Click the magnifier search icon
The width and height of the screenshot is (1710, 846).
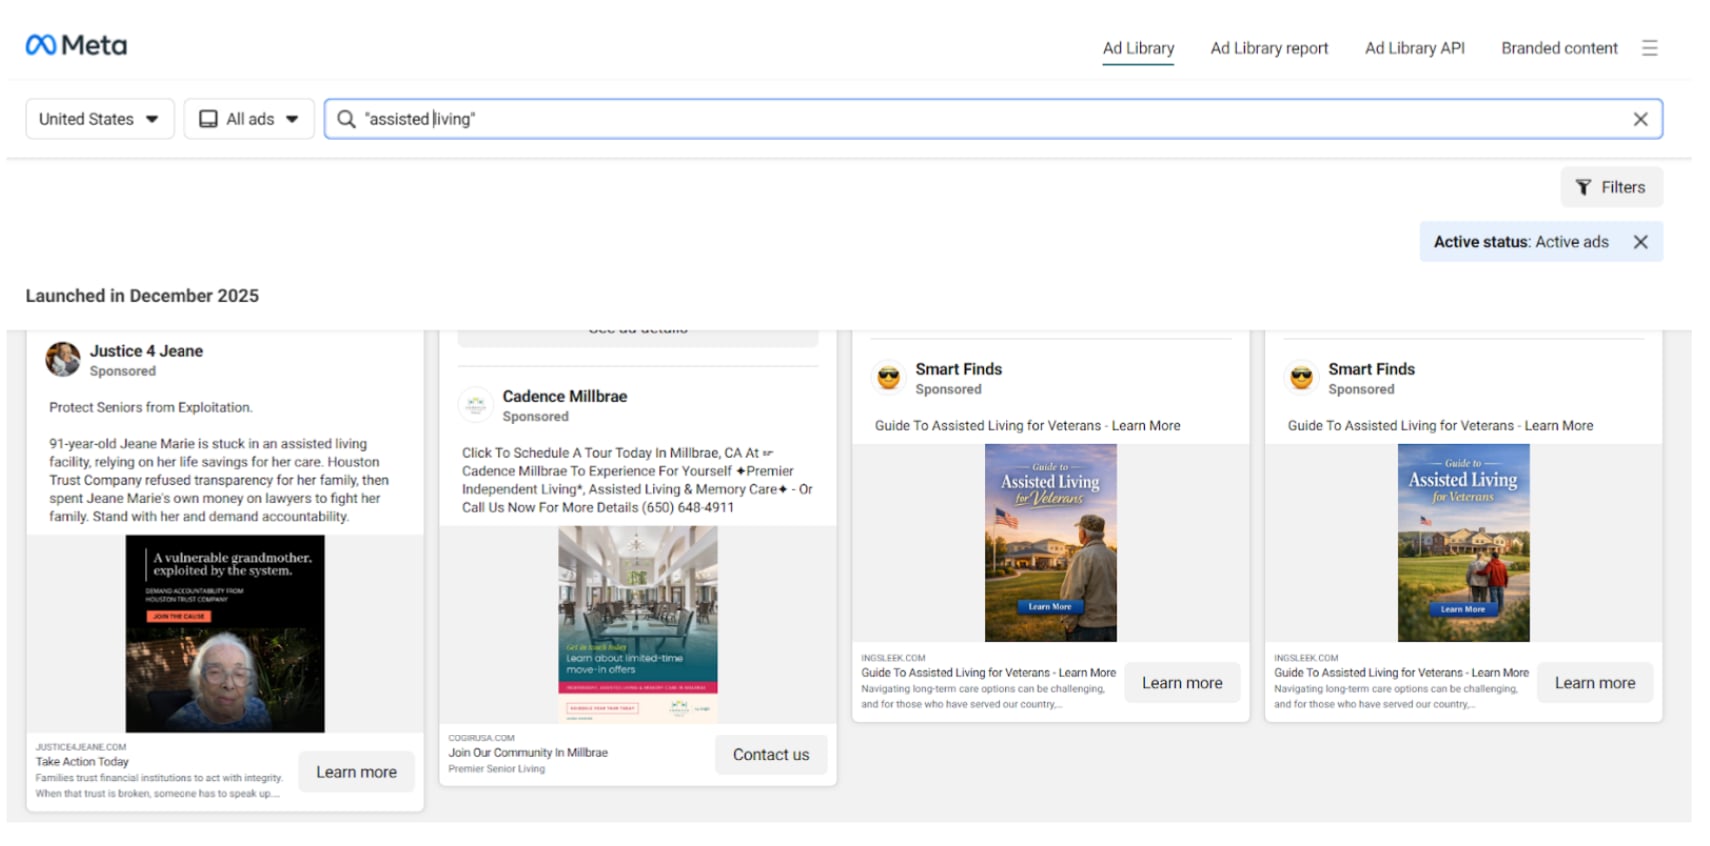click(346, 119)
